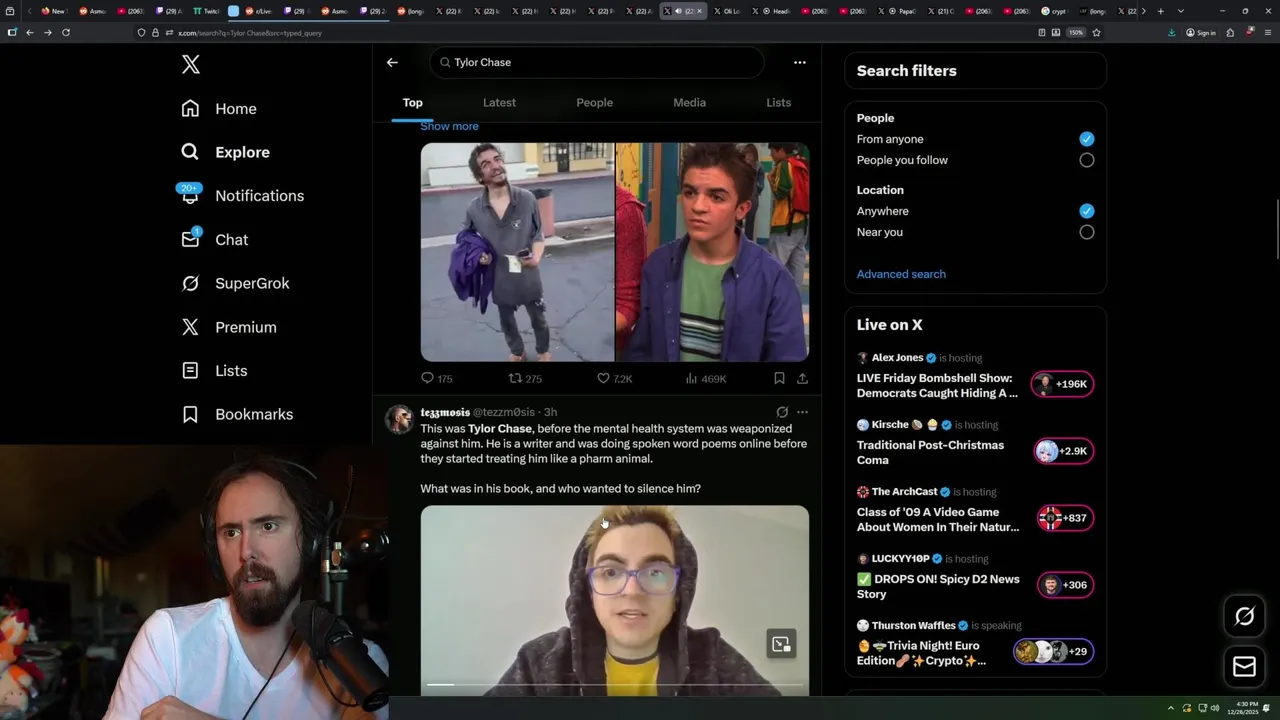
Task: Open the Home page from sidebar
Action: [x=219, y=109]
